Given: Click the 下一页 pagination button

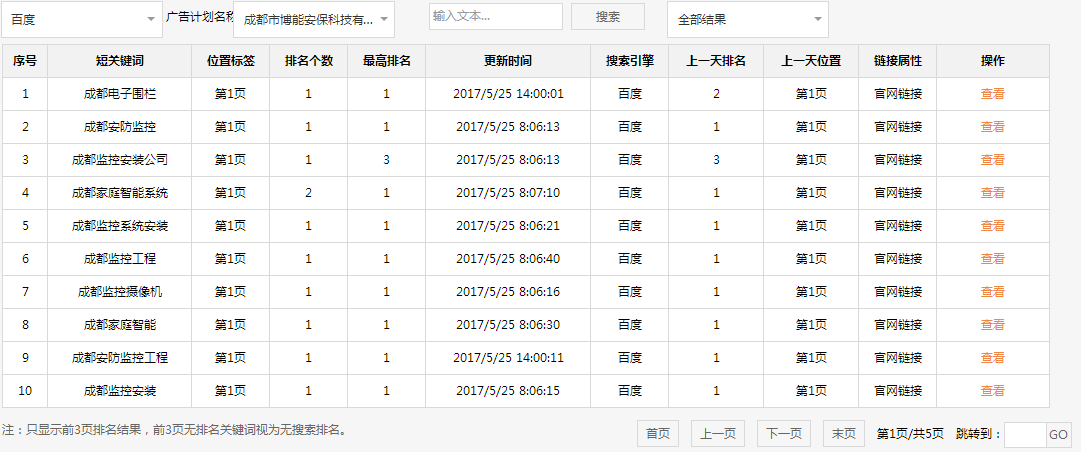Looking at the screenshot, I should click(x=784, y=433).
